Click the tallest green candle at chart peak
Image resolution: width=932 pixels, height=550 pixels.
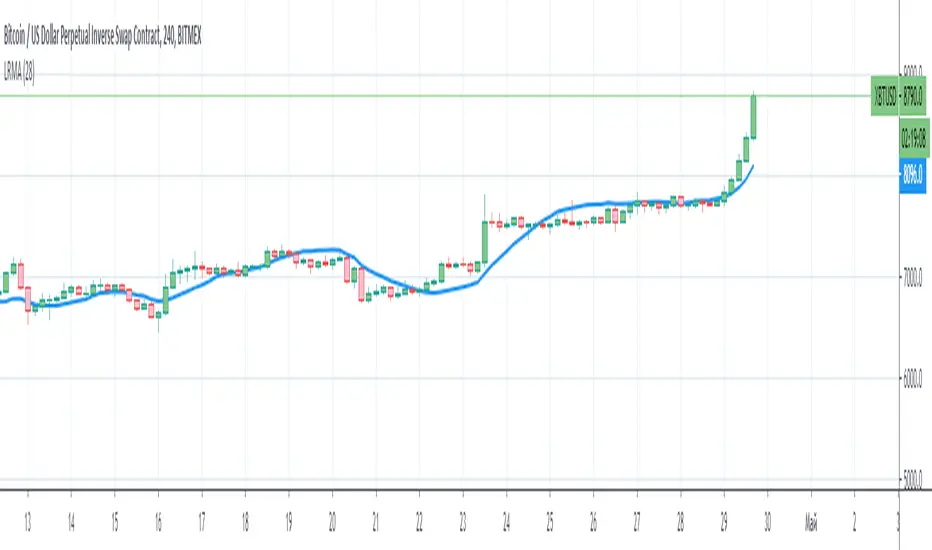pyautogui.click(x=753, y=117)
